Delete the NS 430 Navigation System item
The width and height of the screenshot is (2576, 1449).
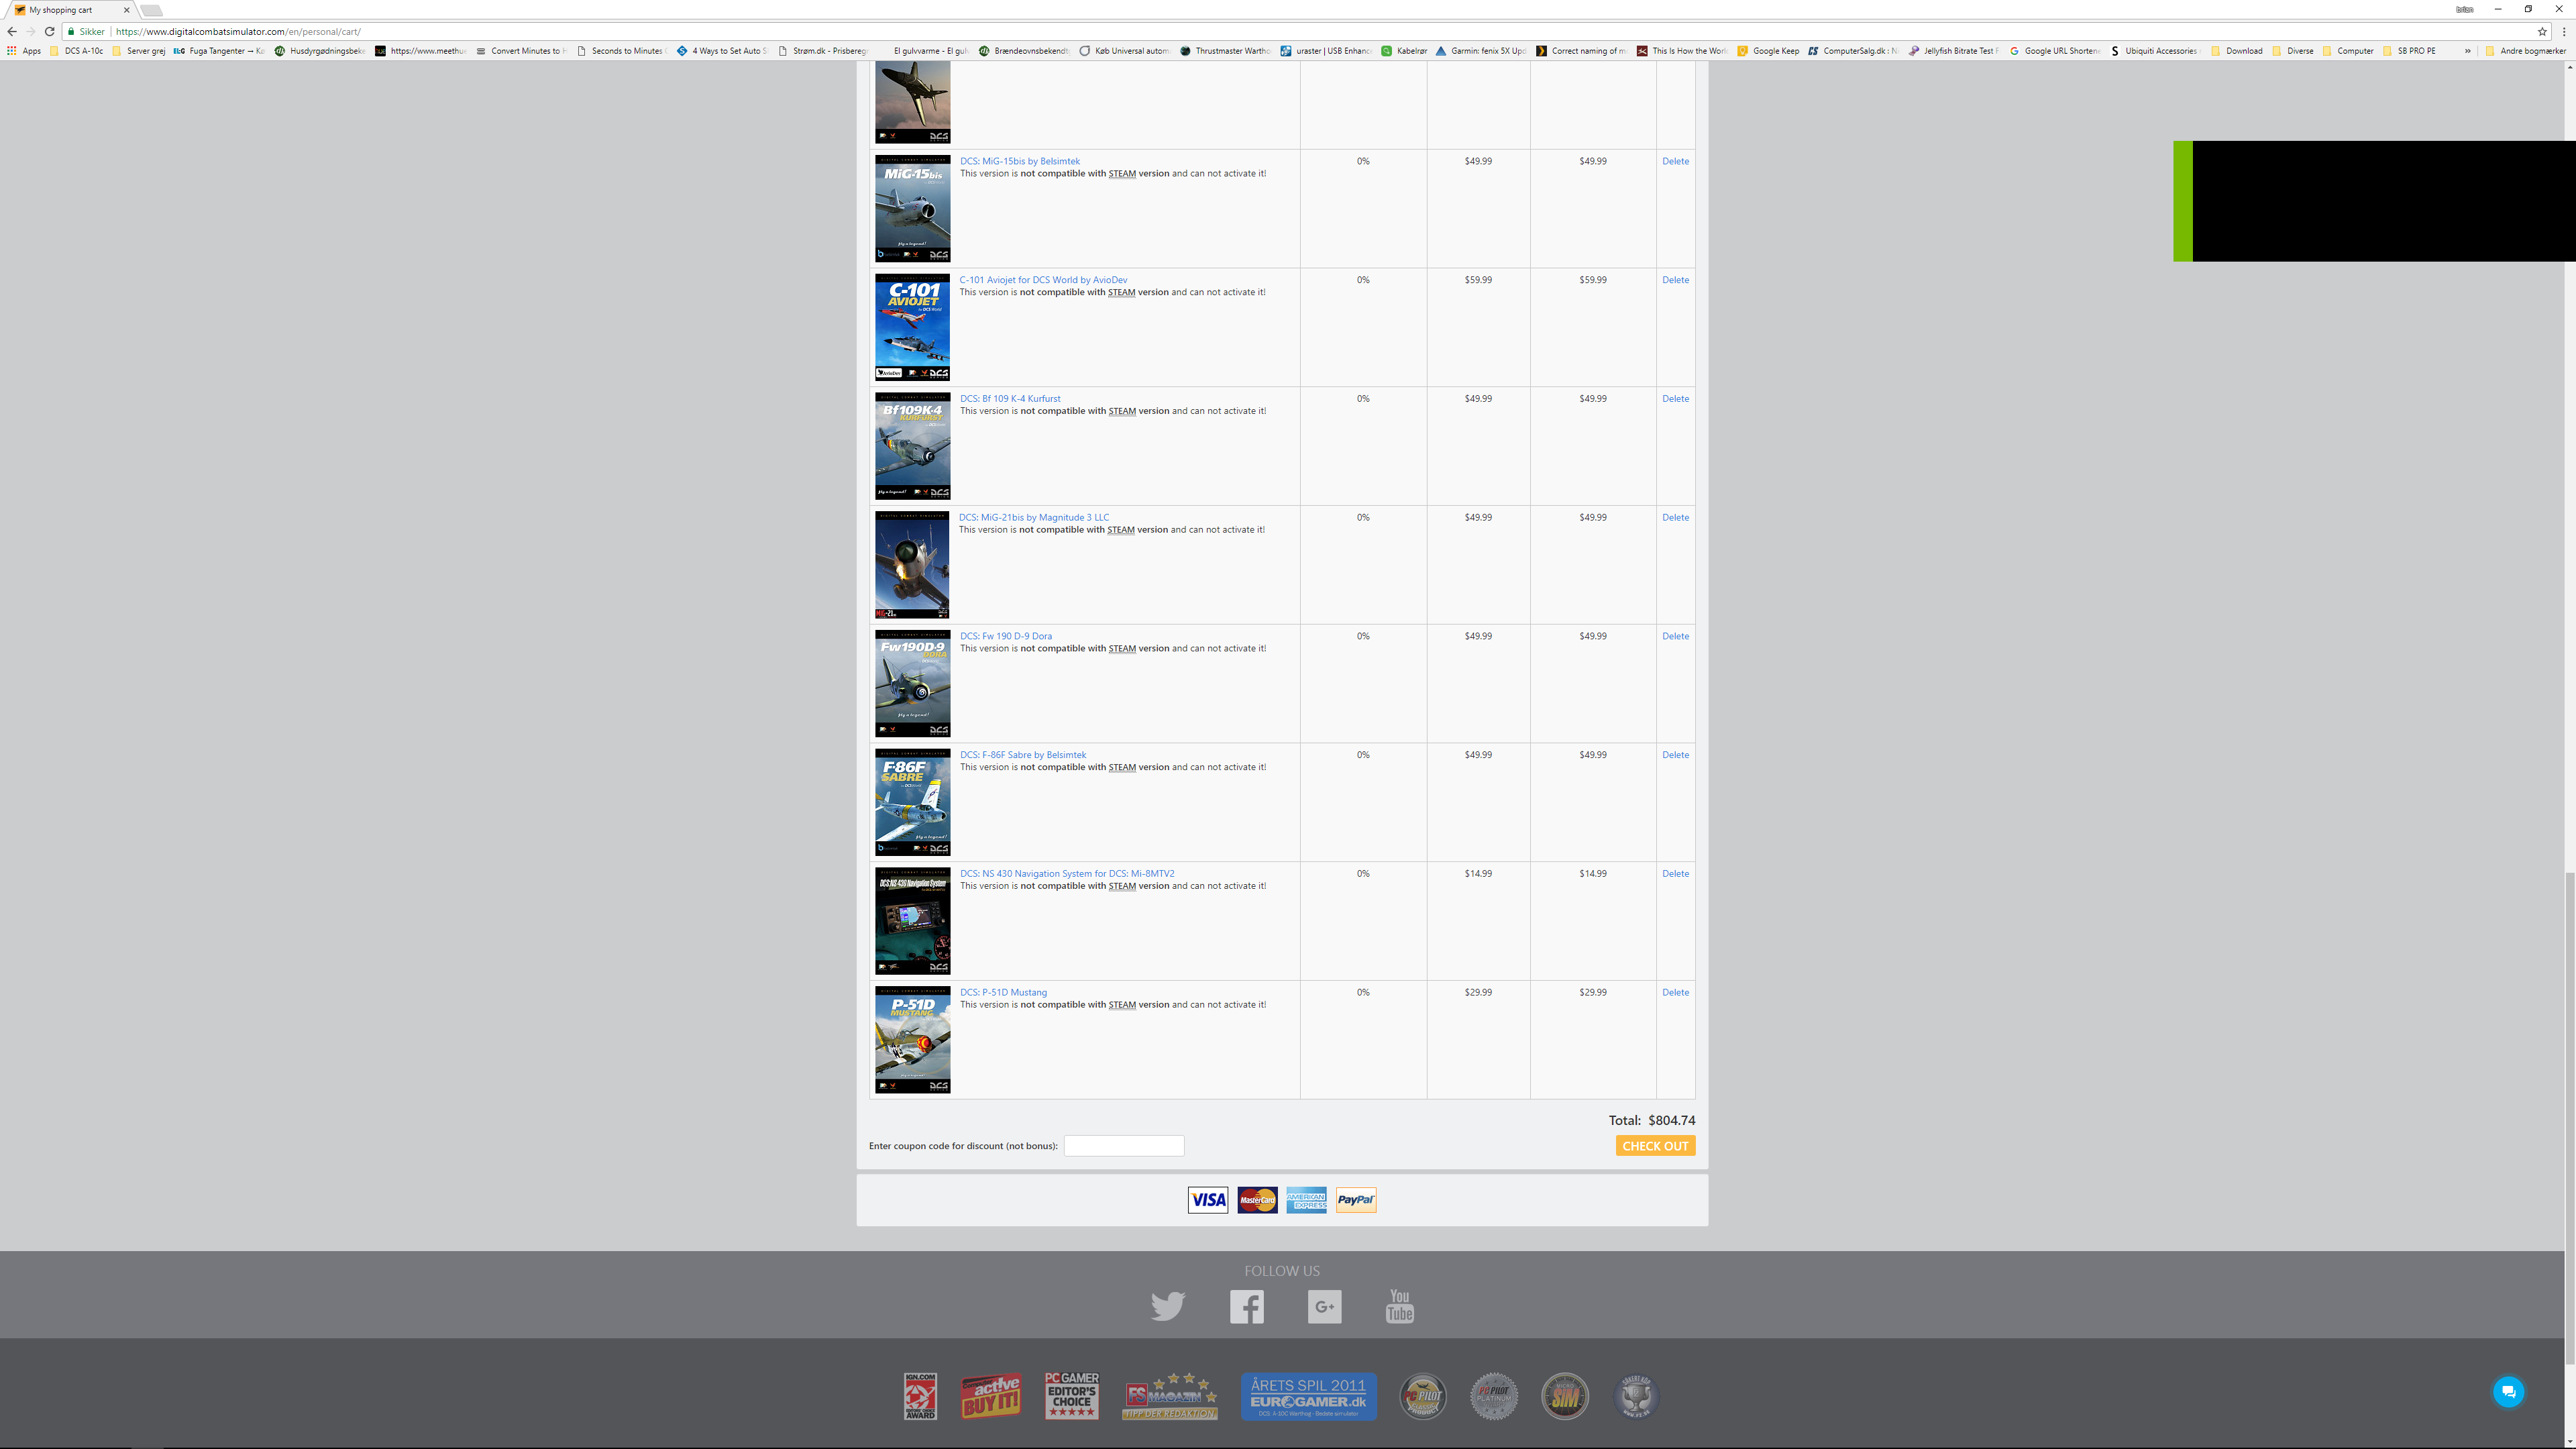pos(1675,874)
